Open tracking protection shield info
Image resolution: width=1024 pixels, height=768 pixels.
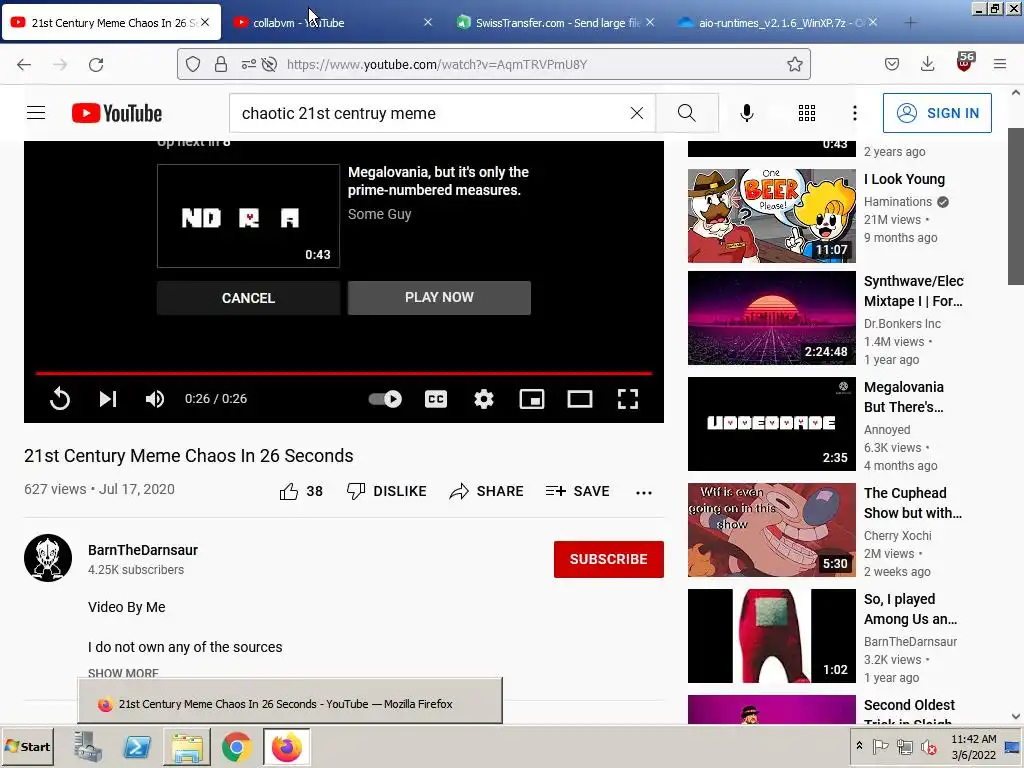(x=193, y=64)
